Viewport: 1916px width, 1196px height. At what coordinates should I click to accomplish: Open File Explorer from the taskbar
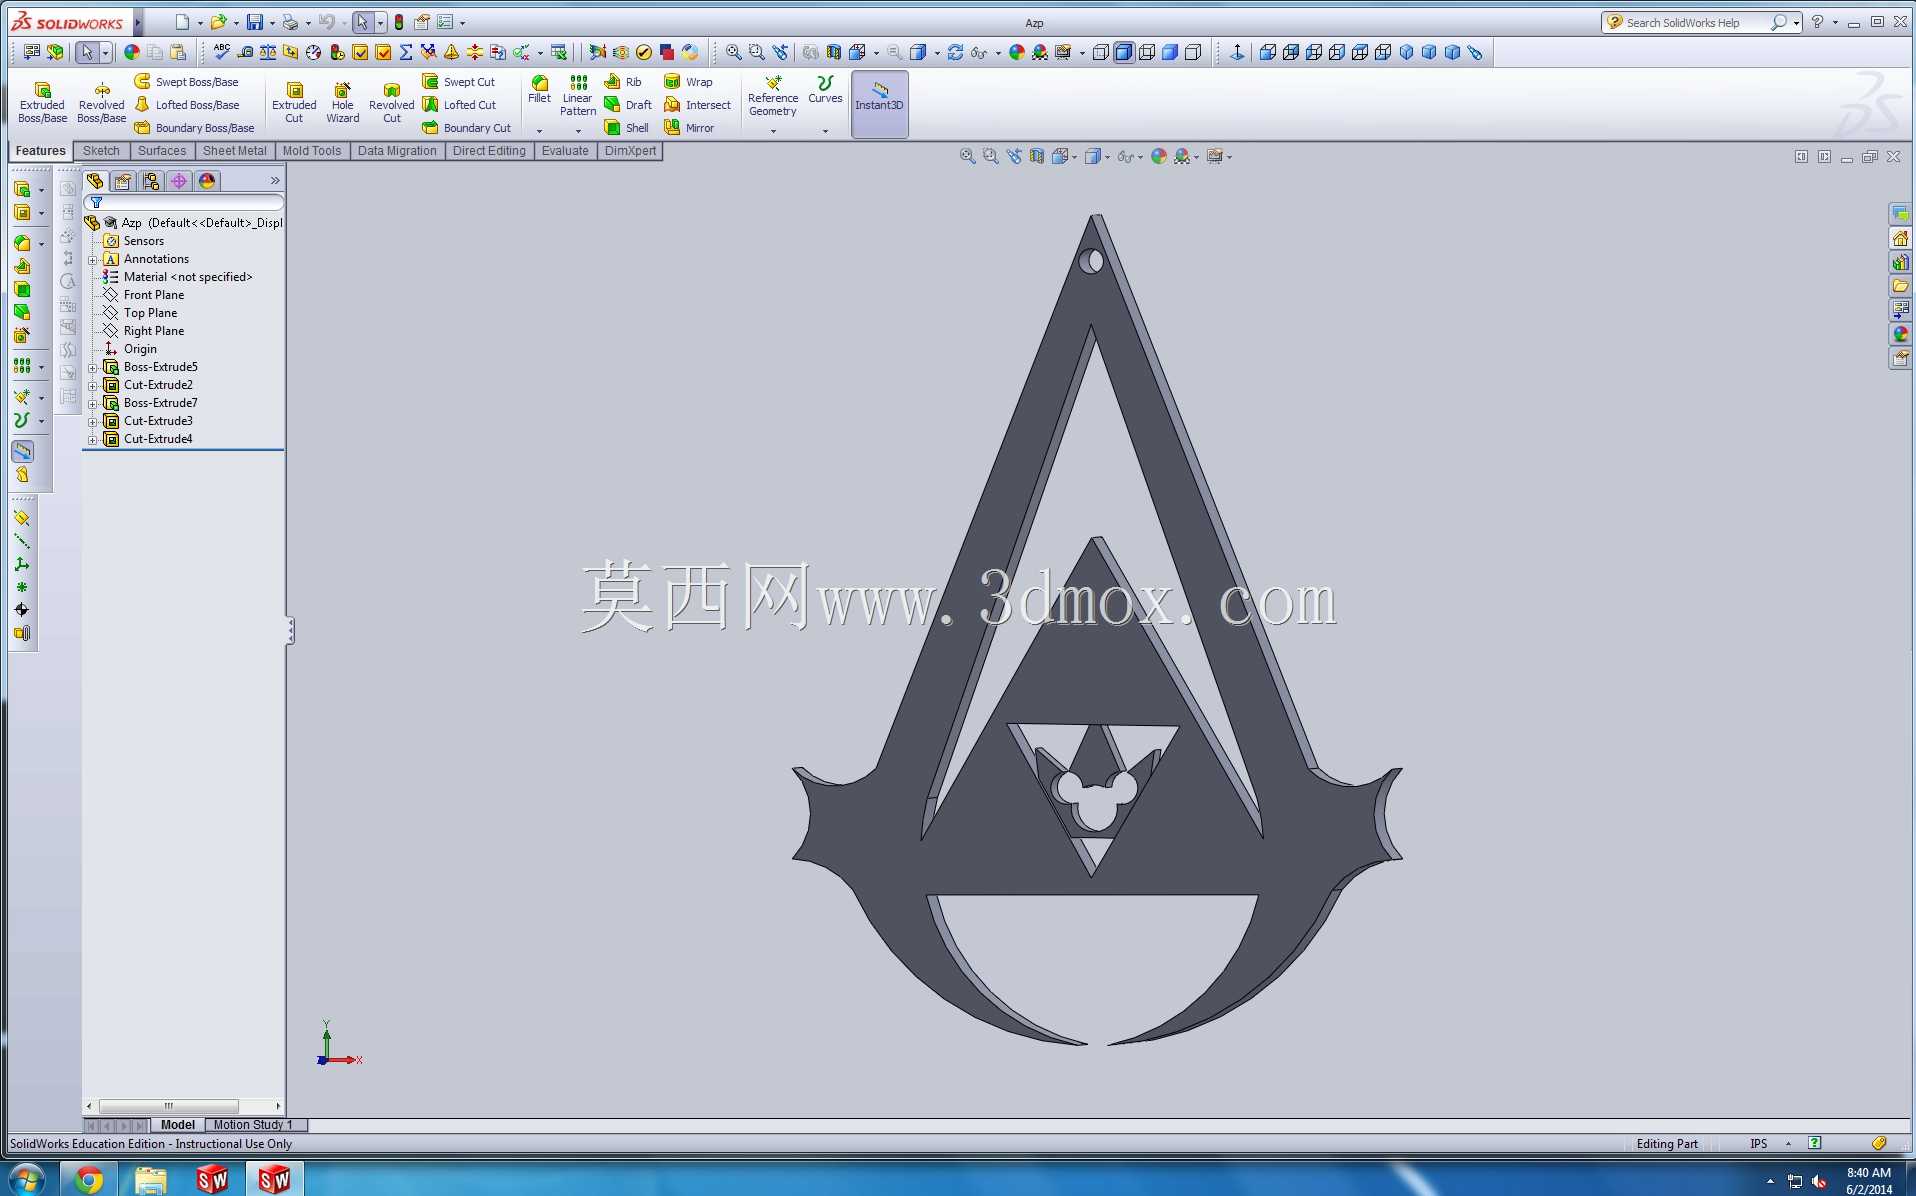[150, 1180]
